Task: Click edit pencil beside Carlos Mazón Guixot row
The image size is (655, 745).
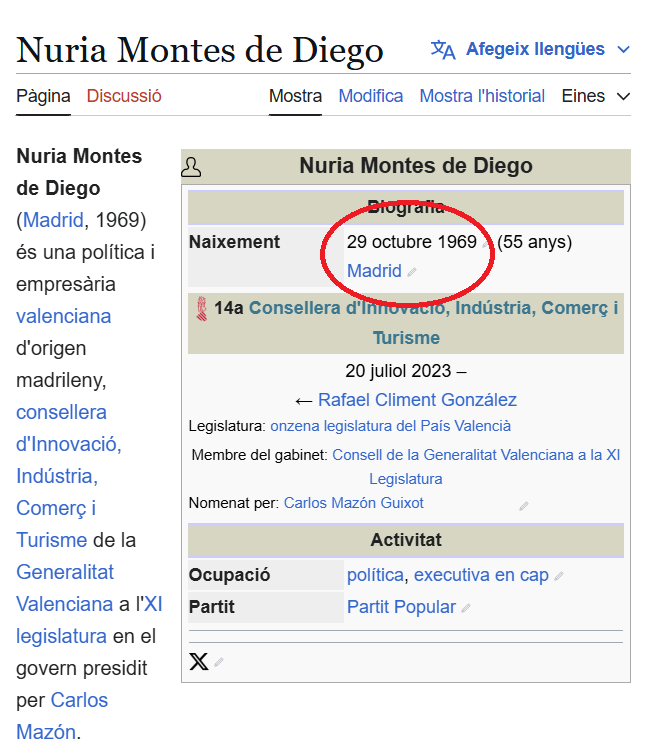Action: click(523, 506)
